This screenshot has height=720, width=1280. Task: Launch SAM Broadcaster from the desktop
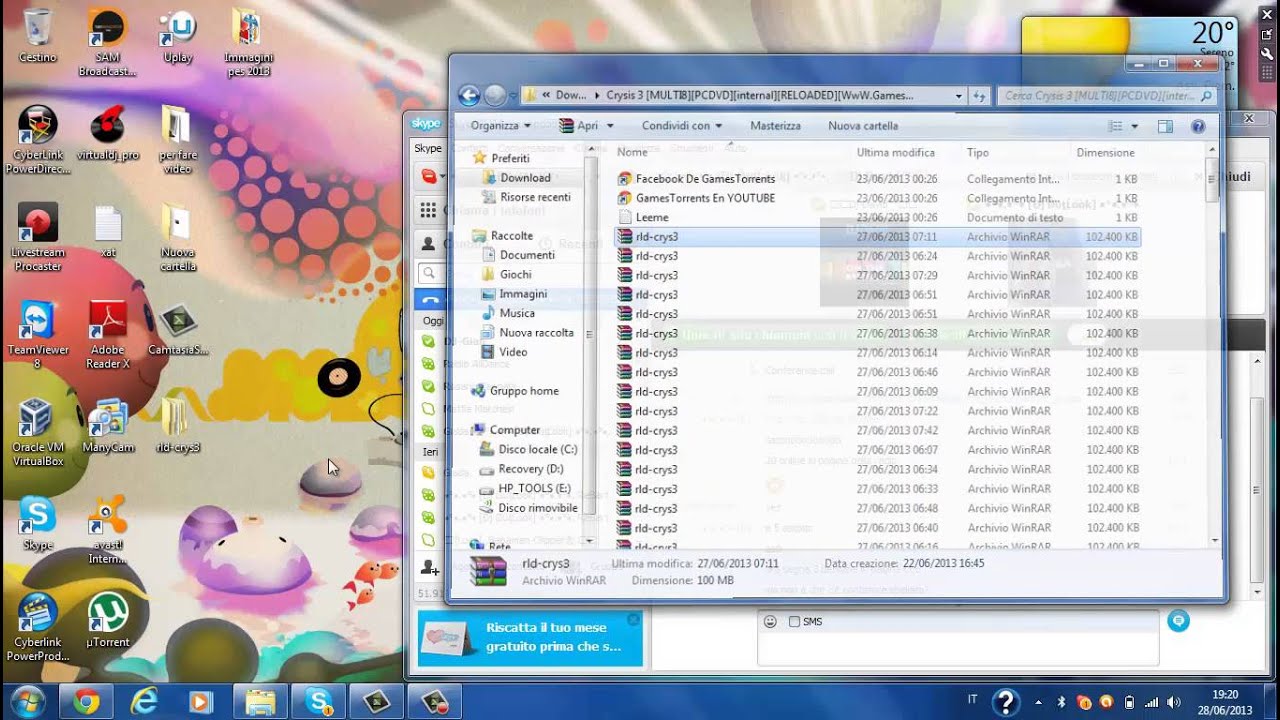point(107,42)
